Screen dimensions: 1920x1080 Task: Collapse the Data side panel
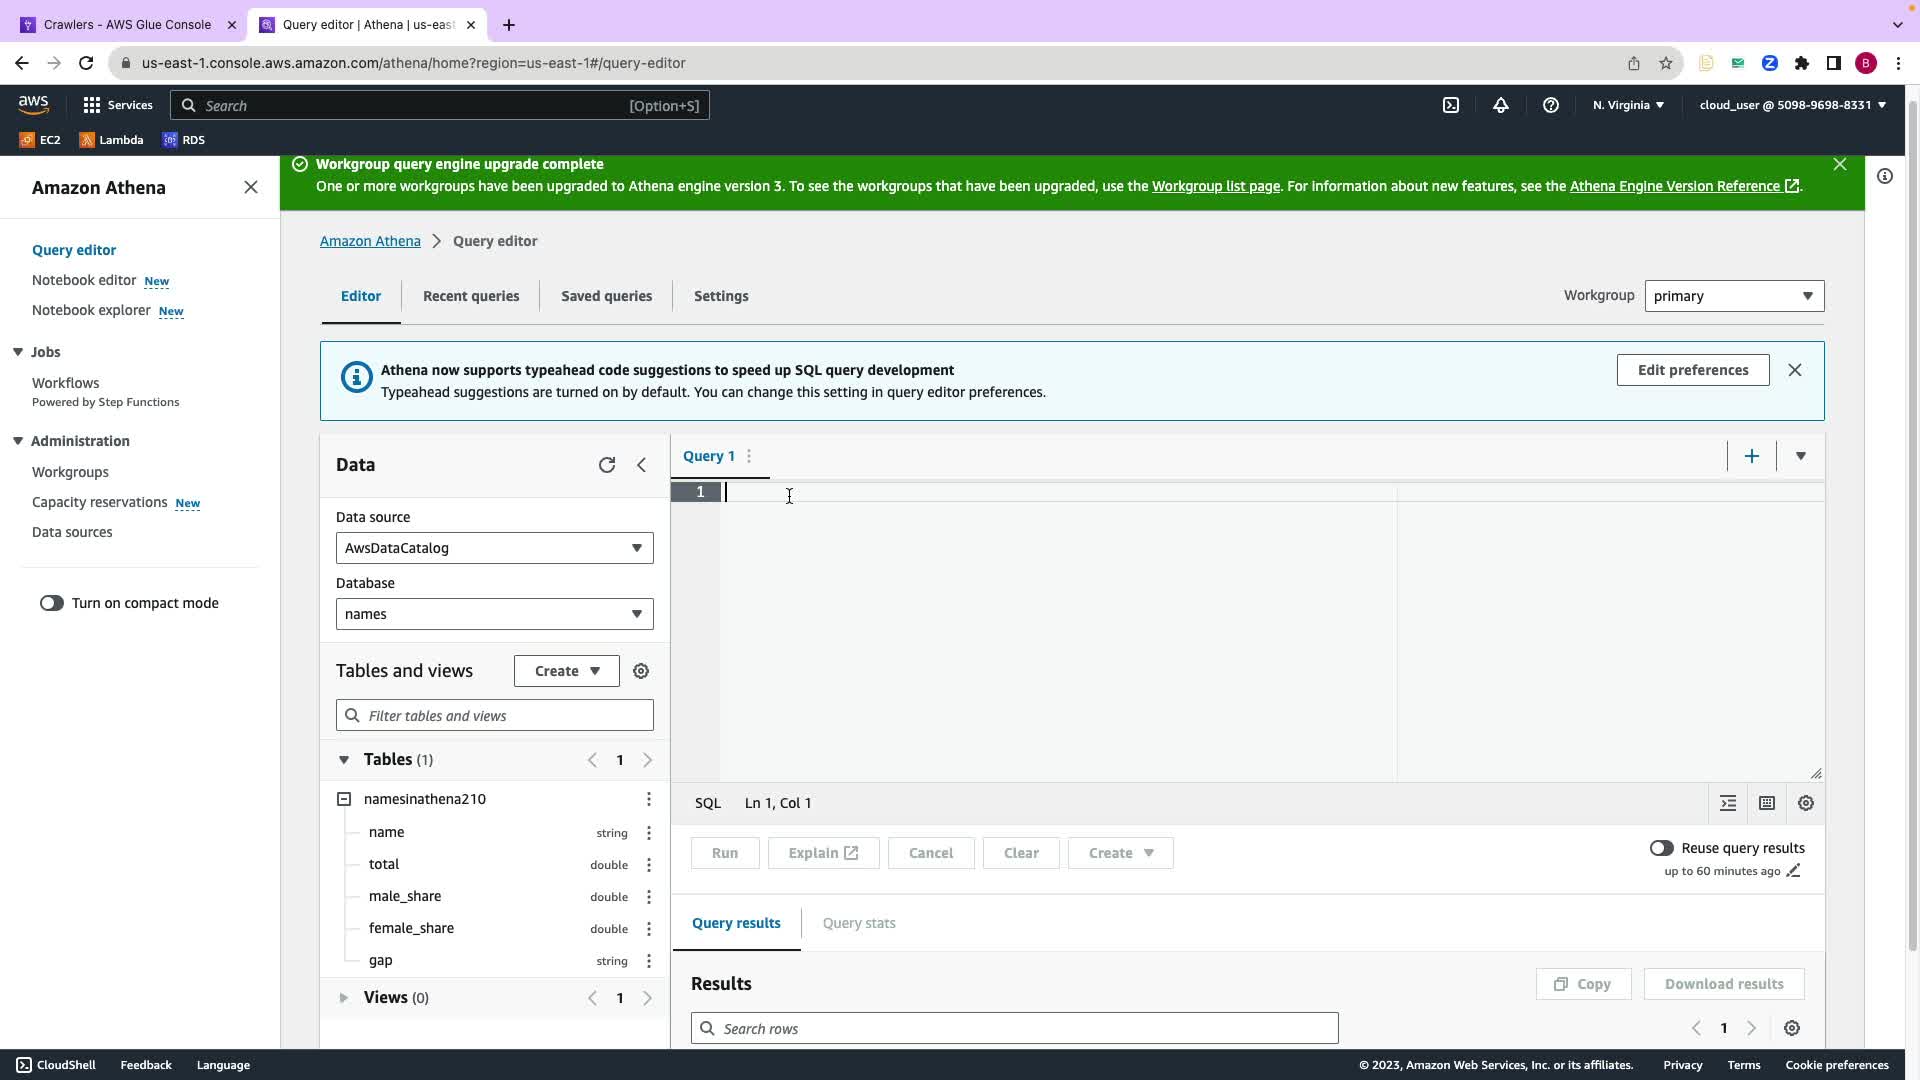pyautogui.click(x=642, y=465)
